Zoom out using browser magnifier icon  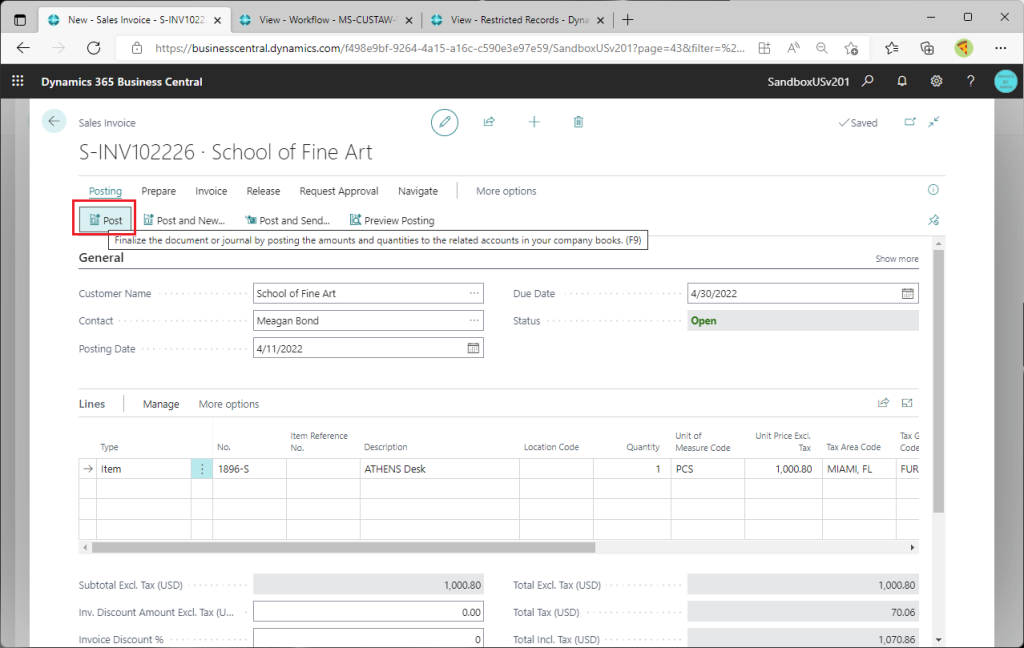822,48
